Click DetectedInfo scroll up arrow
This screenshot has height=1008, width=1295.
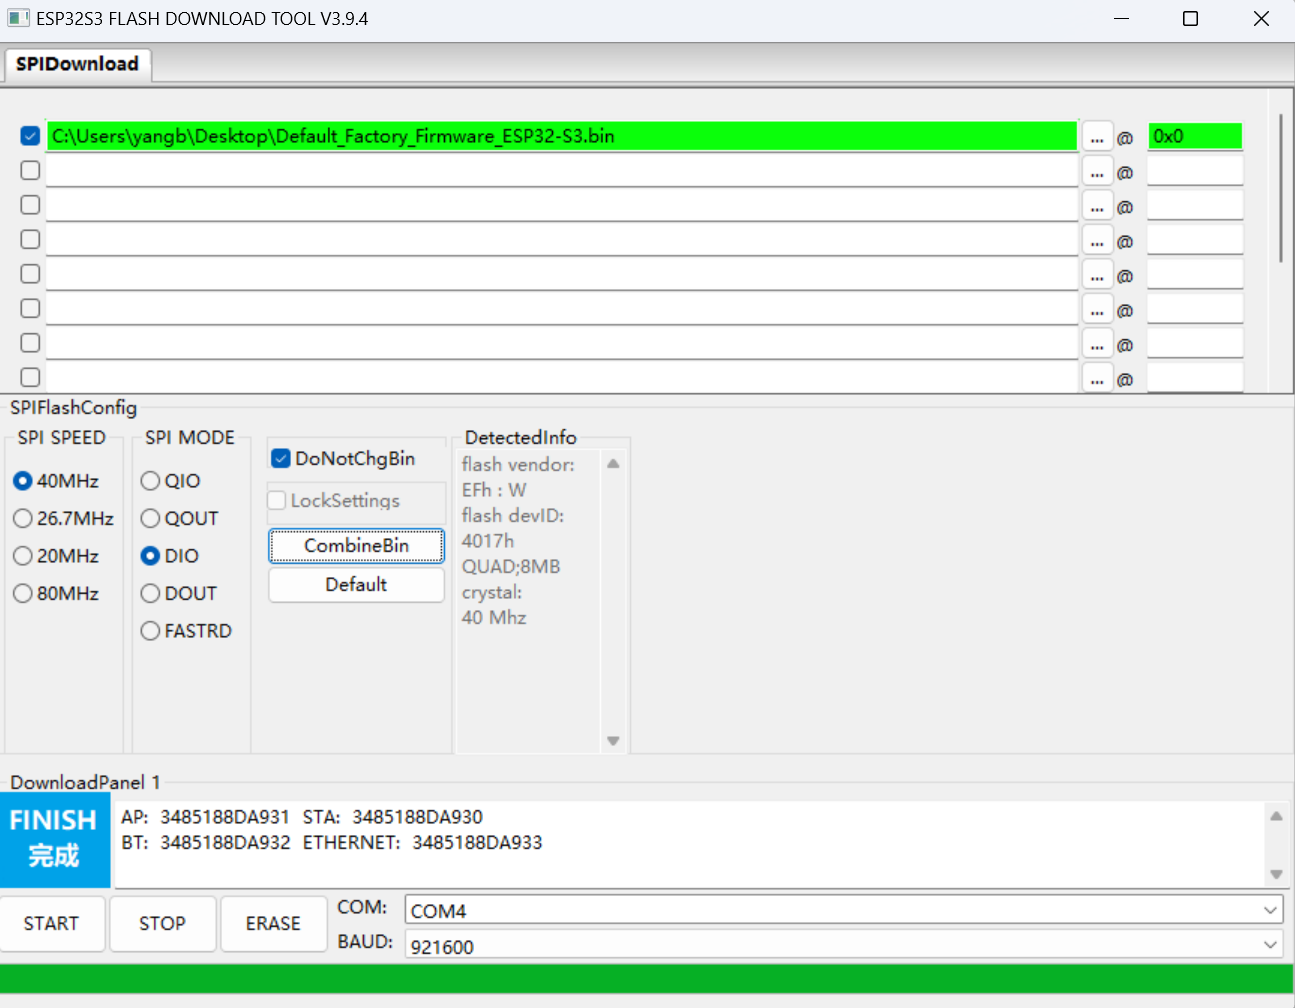(x=613, y=464)
